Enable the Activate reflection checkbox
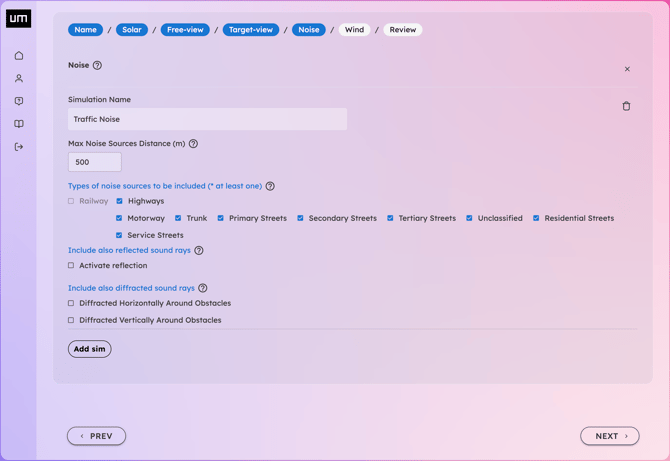 (x=71, y=266)
